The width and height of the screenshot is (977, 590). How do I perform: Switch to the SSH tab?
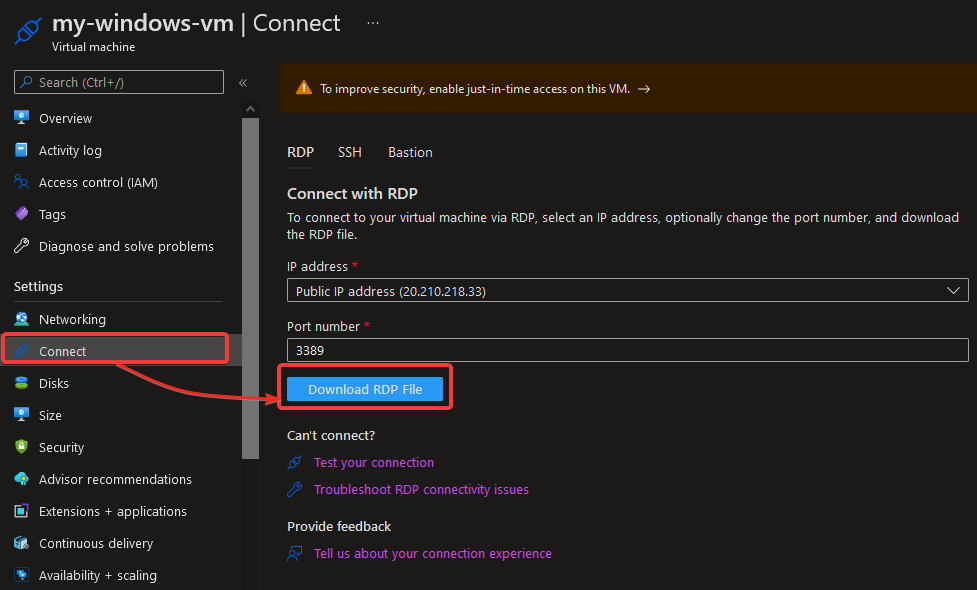350,152
